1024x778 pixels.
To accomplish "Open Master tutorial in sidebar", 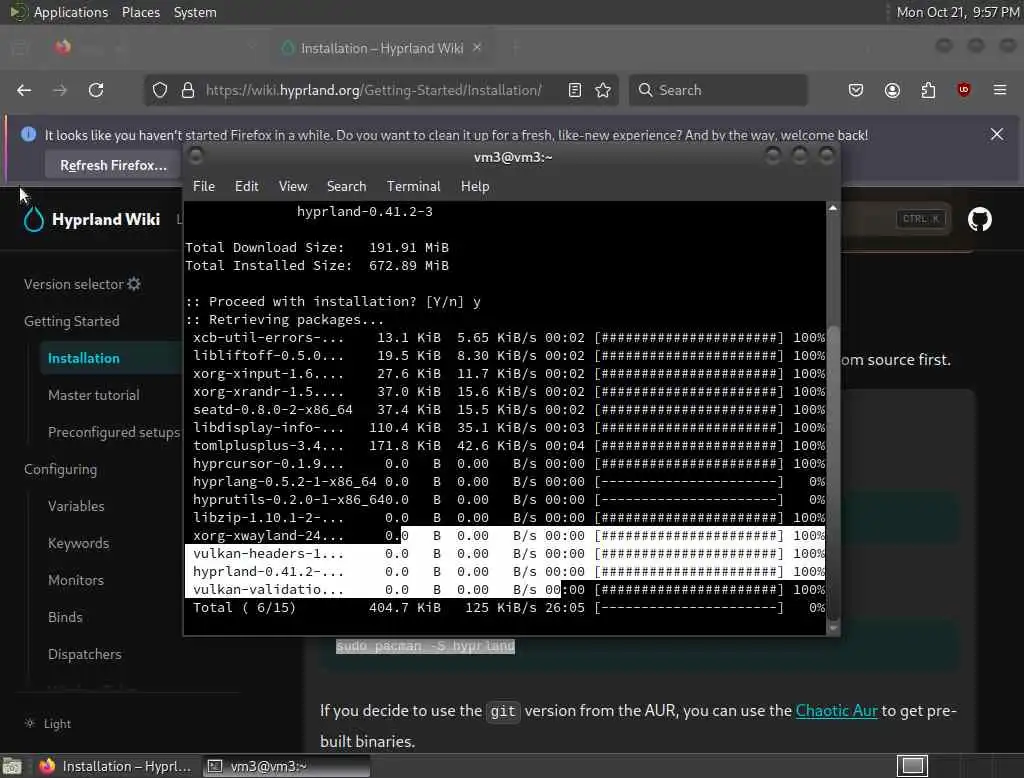I will (93, 395).
